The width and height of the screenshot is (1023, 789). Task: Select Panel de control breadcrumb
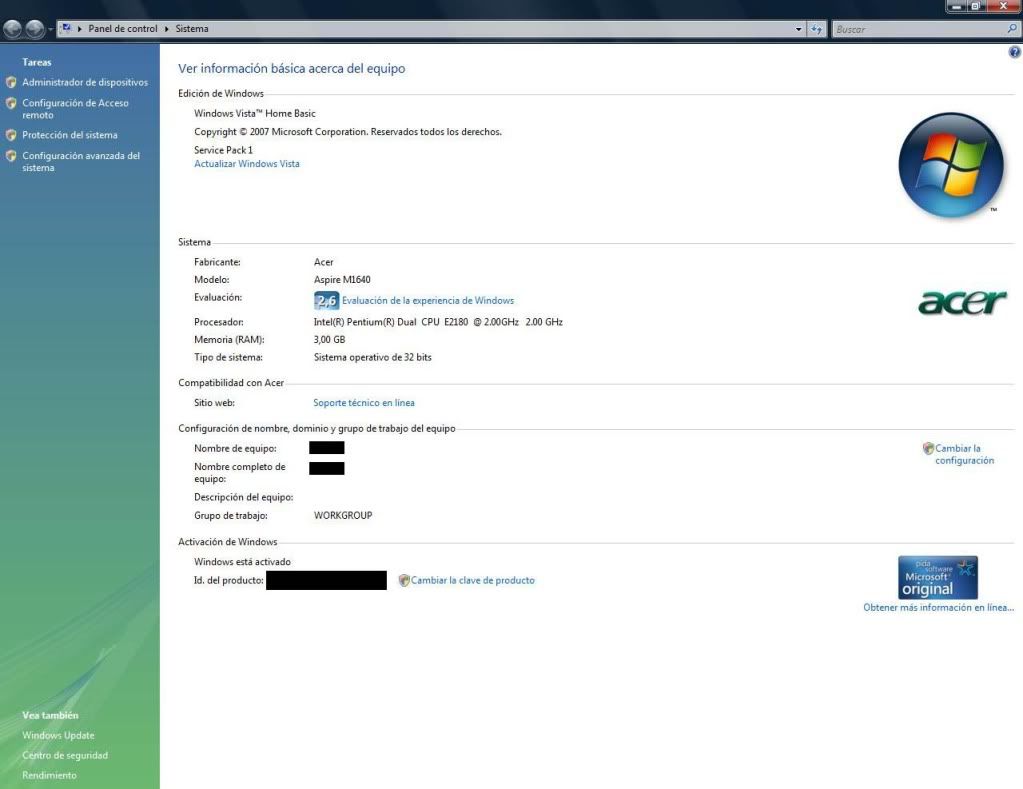[x=123, y=29]
